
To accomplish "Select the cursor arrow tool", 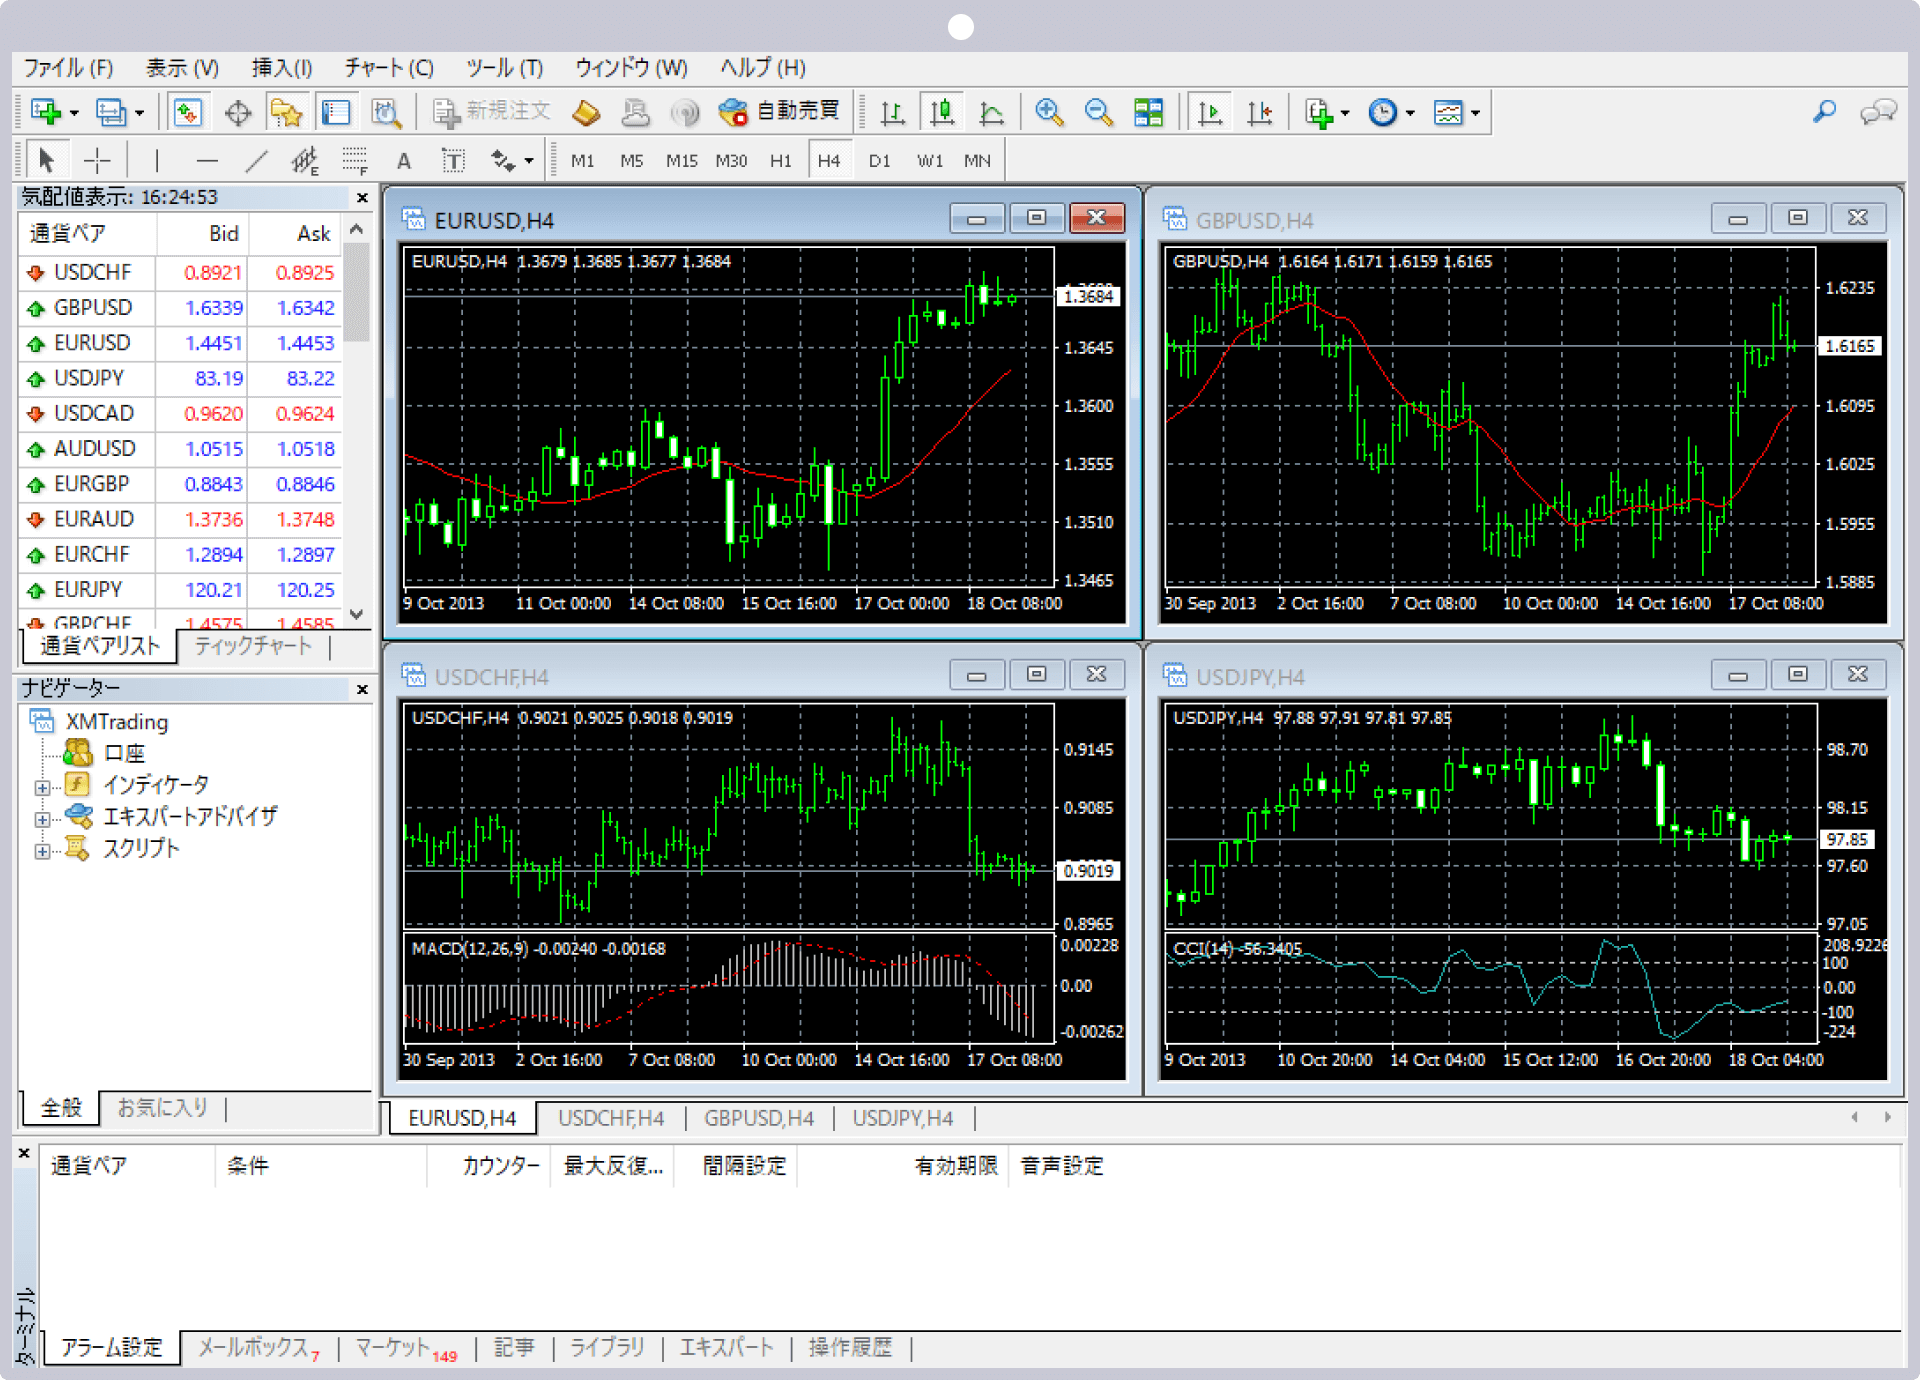I will [x=46, y=160].
